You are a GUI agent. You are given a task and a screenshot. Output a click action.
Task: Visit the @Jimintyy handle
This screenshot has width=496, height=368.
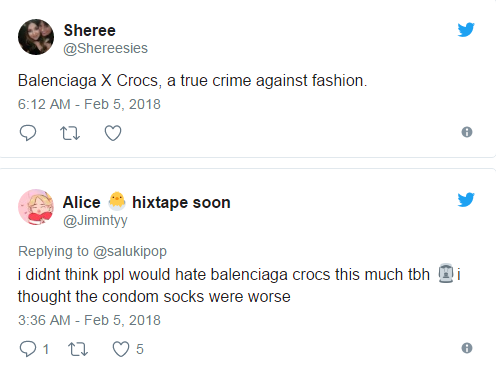point(95,221)
